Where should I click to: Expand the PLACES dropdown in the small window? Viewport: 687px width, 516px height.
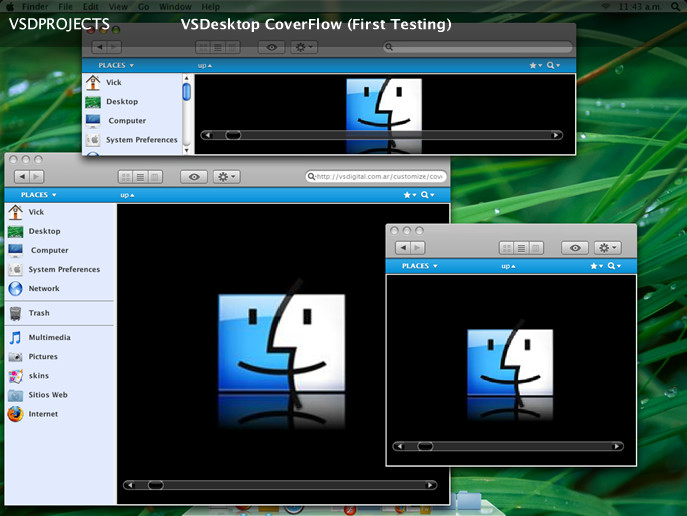click(x=420, y=266)
